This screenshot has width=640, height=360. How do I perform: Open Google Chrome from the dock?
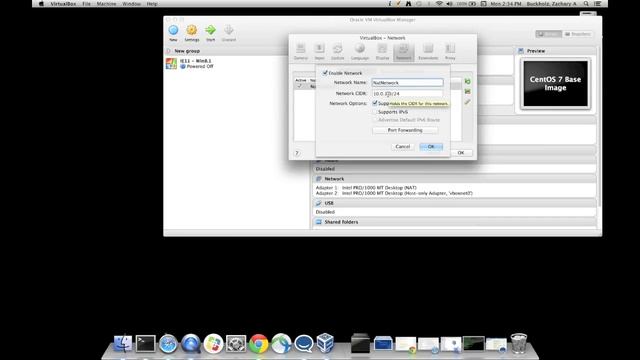coord(258,344)
